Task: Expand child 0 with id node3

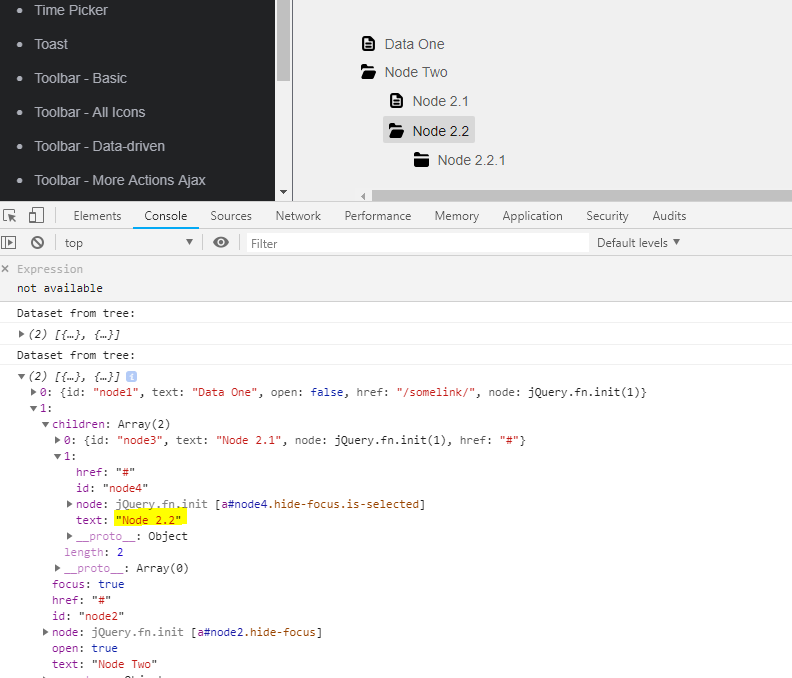Action: (x=58, y=440)
